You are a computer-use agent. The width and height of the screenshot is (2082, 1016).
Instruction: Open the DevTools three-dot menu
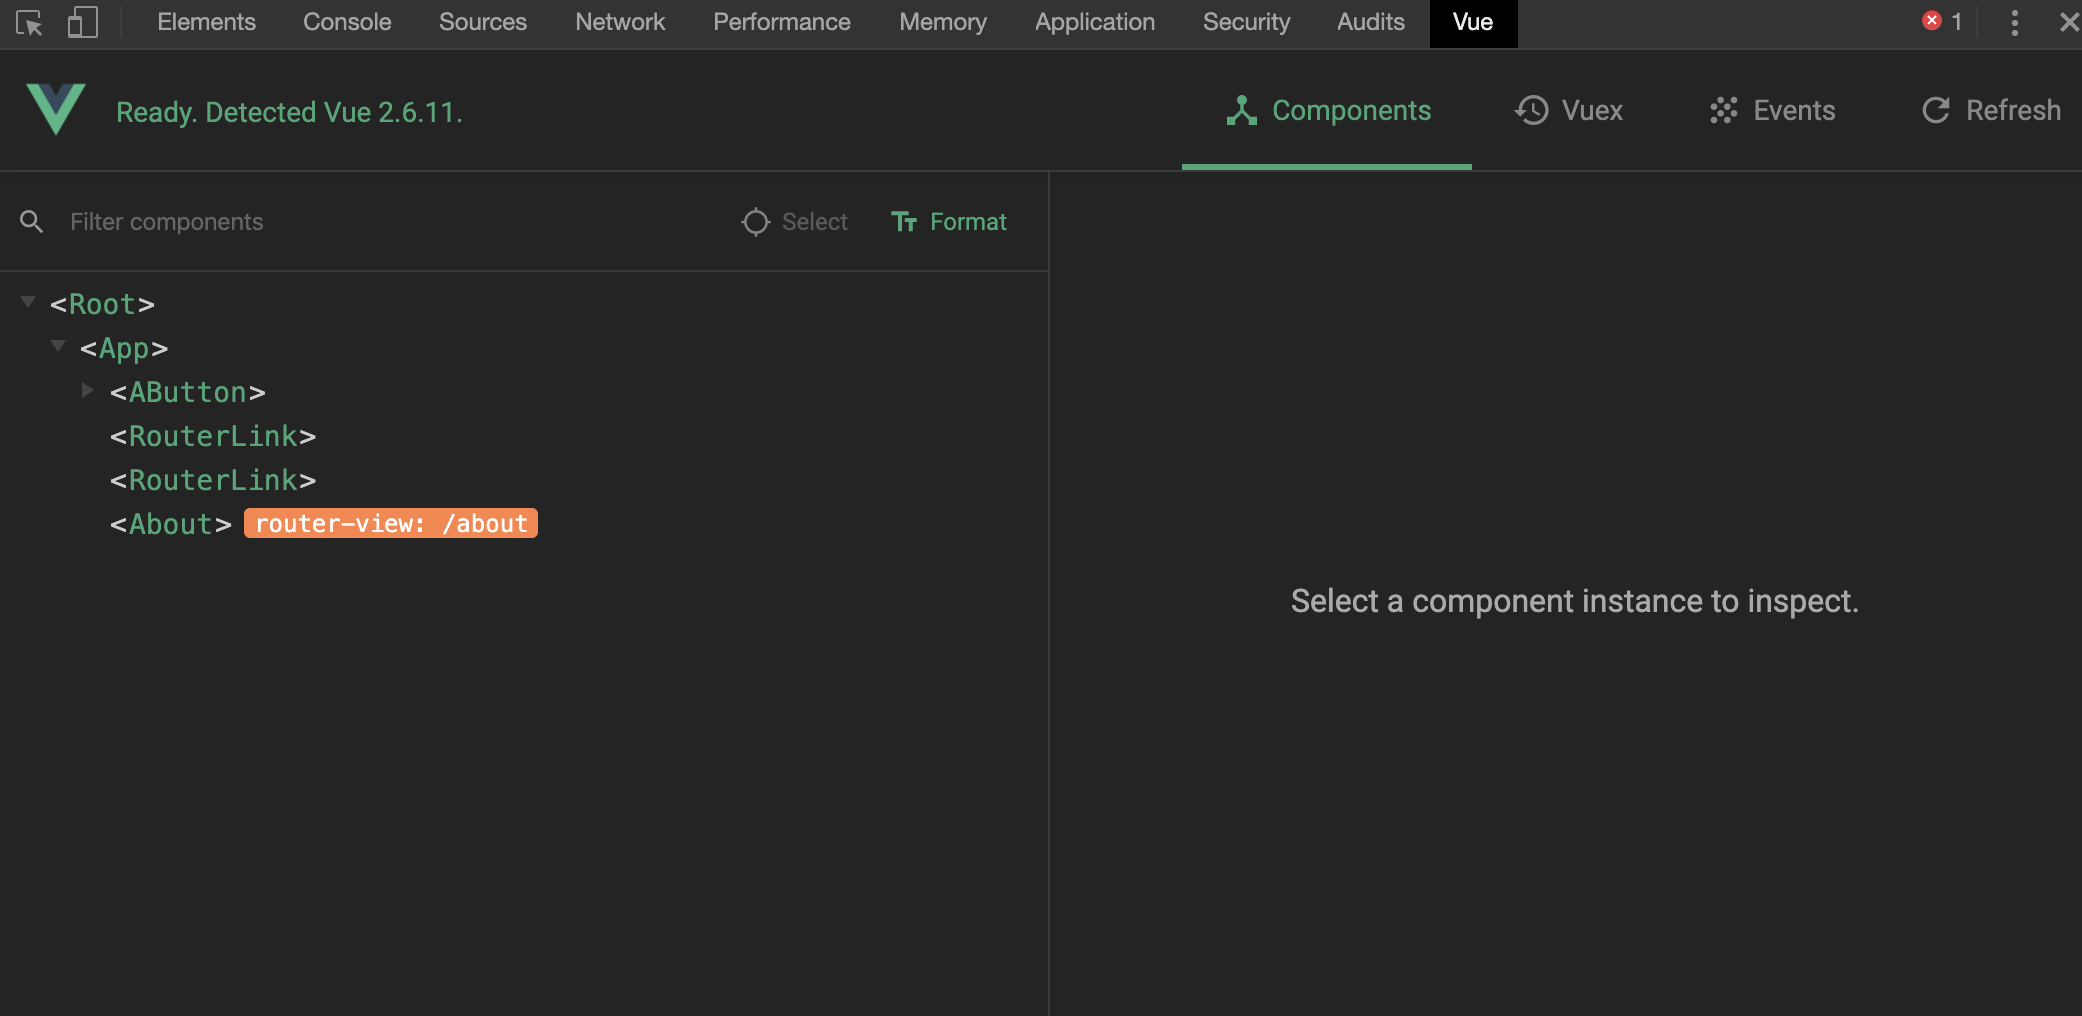tap(2014, 22)
